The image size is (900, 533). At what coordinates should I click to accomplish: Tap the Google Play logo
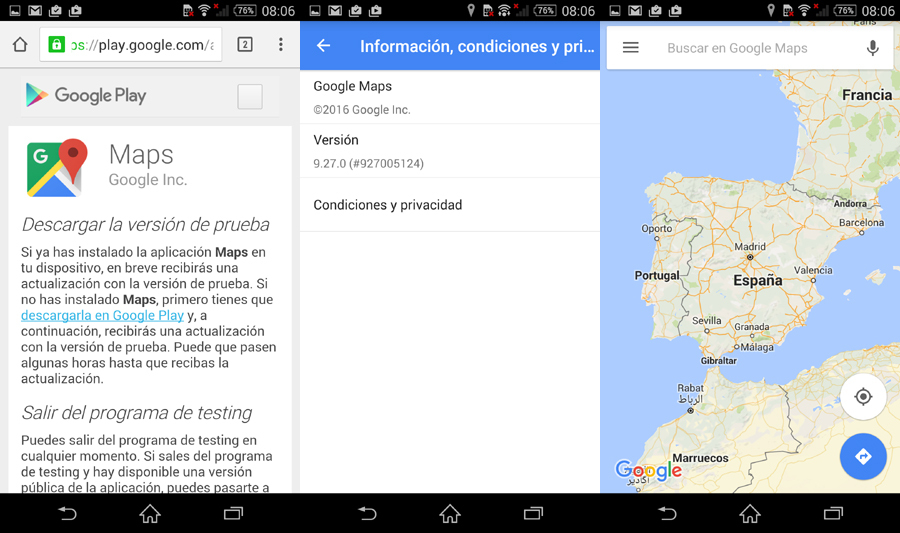(86, 96)
